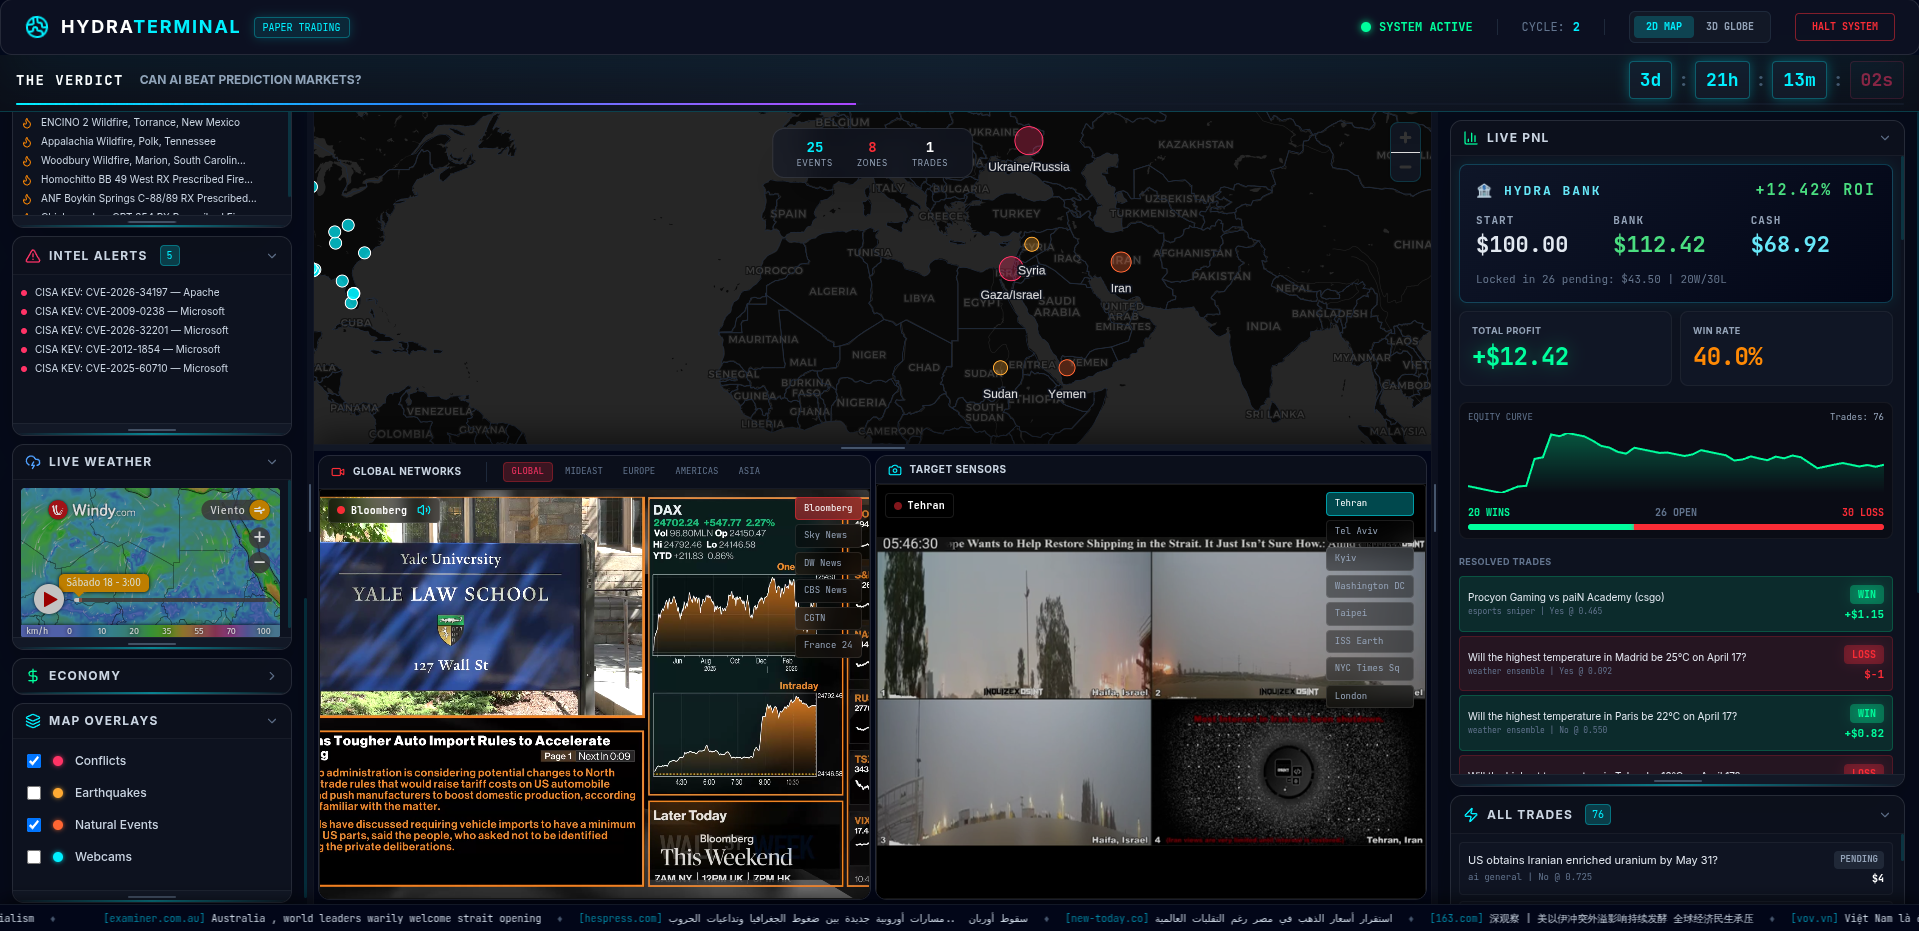Viewport: 1919px width, 931px height.
Task: Expand the Economy panel
Action: [272, 676]
